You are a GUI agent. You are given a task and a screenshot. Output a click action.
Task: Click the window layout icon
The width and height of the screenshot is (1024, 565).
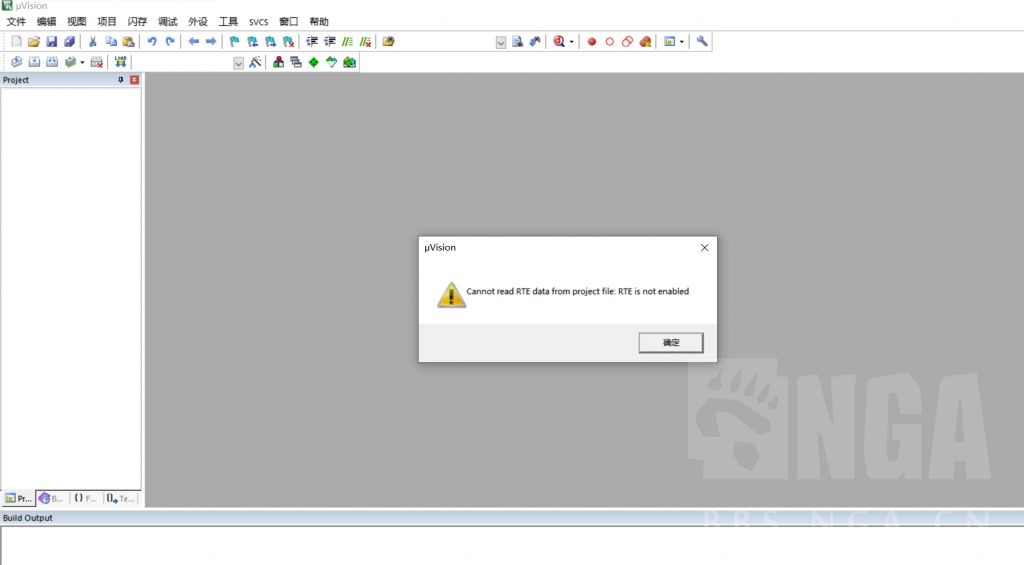[x=669, y=42]
